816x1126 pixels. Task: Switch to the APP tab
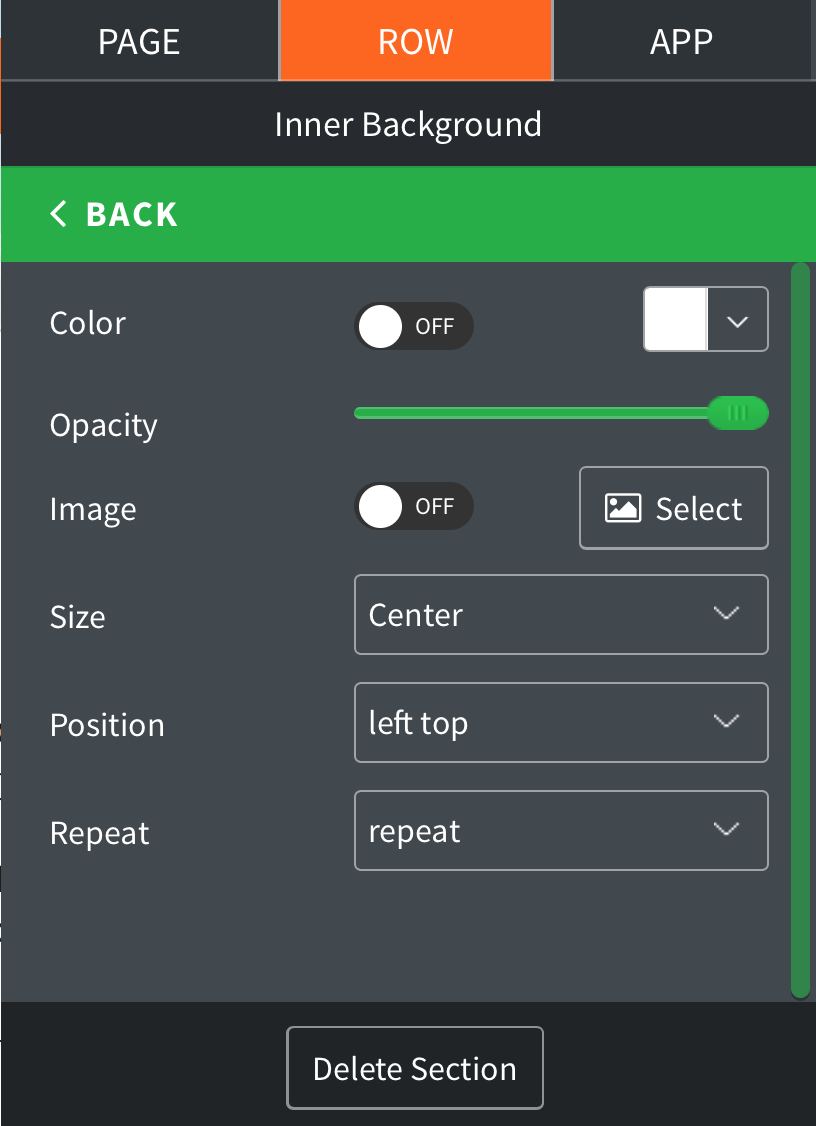682,40
